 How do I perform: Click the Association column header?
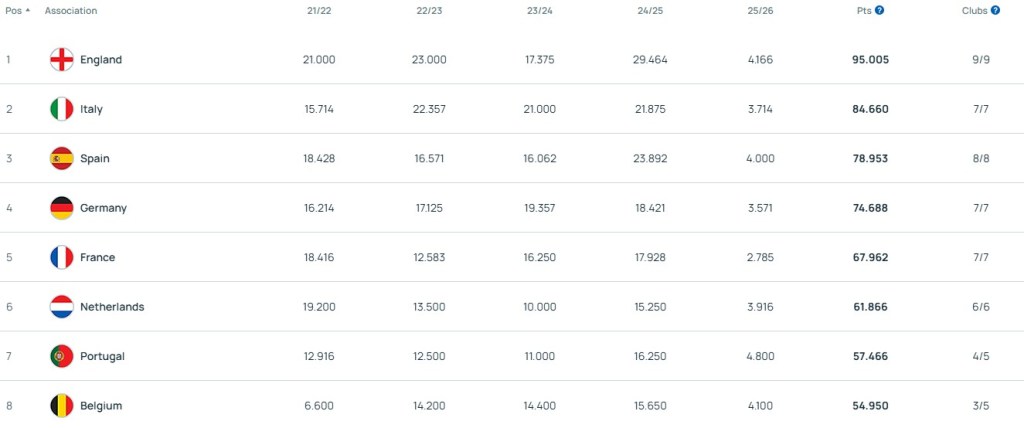point(71,10)
